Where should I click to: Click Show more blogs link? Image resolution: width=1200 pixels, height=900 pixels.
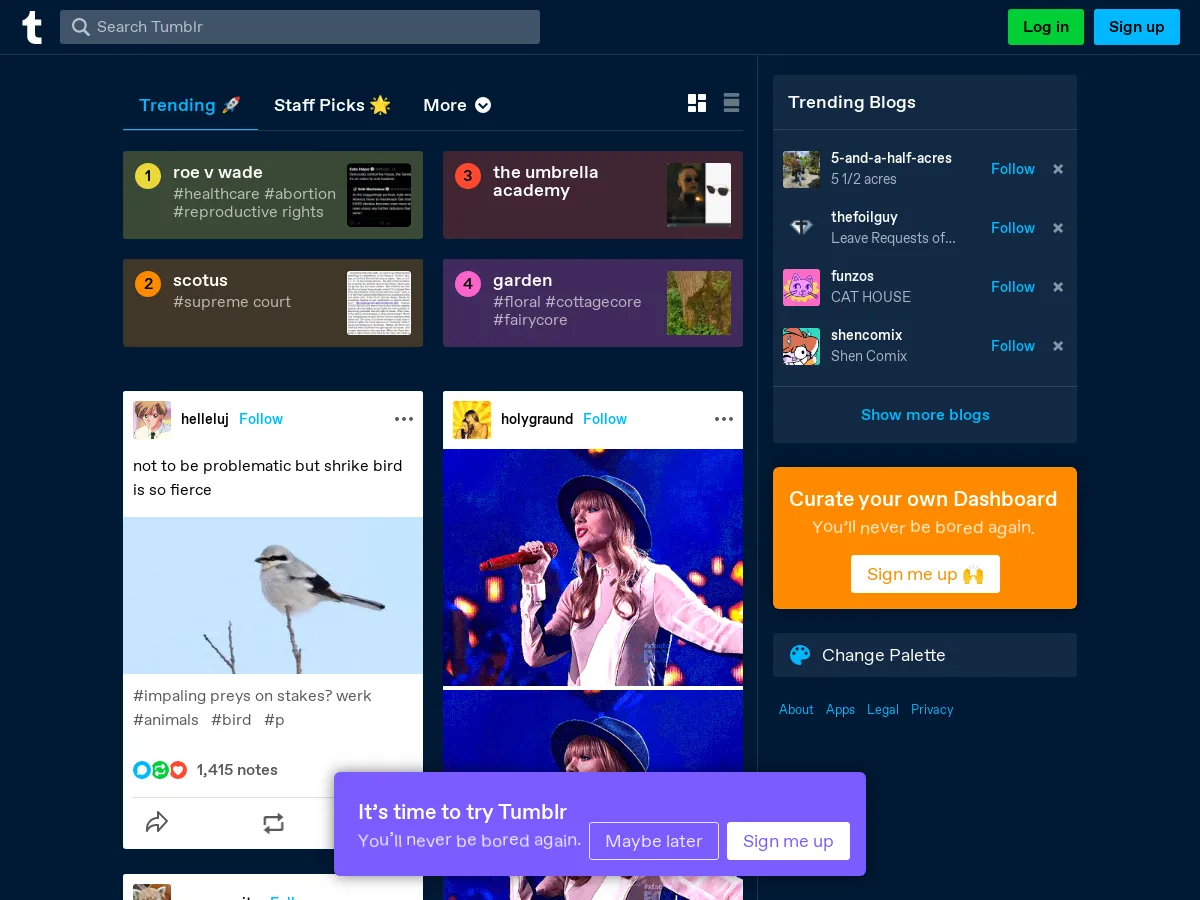925,415
